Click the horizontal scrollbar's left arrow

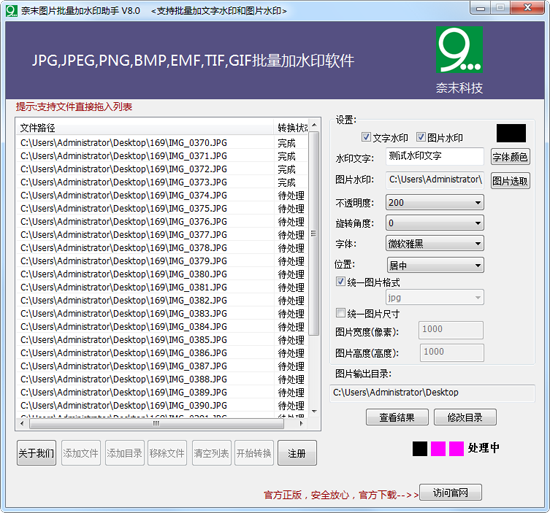coord(22,424)
